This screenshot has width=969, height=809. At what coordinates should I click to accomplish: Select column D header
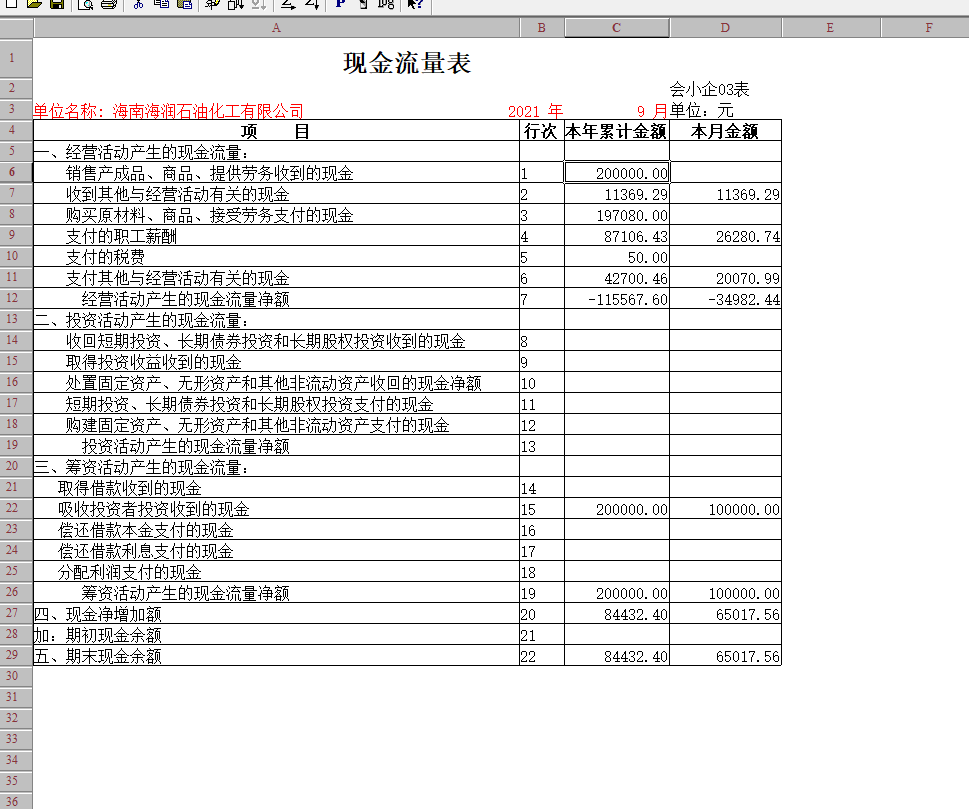726,28
